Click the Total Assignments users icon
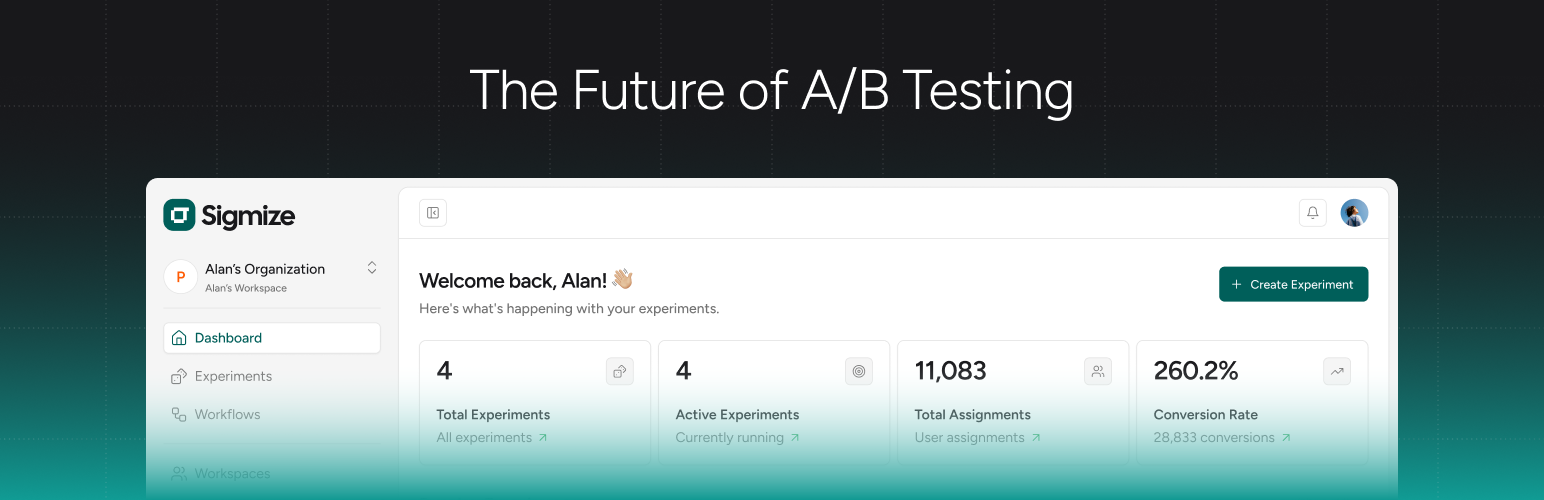Viewport: 1544px width, 500px height. coord(1098,372)
